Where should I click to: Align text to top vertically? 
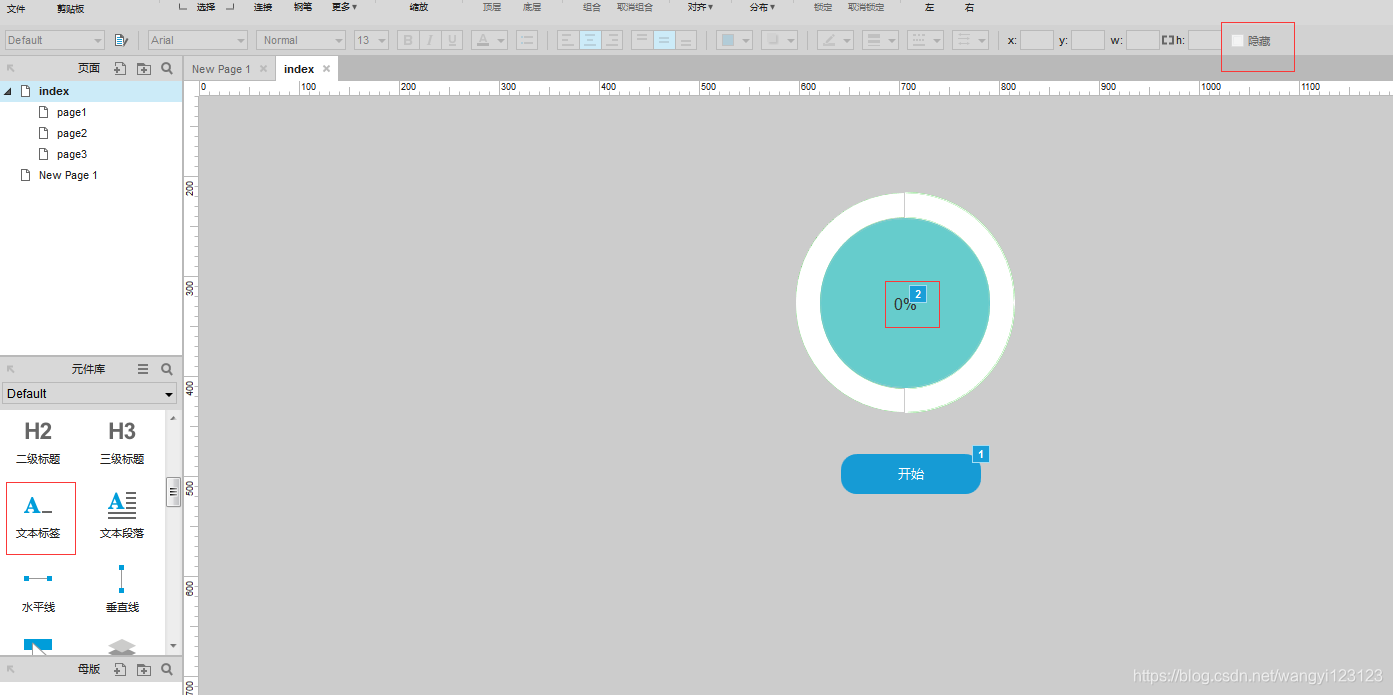coord(642,40)
